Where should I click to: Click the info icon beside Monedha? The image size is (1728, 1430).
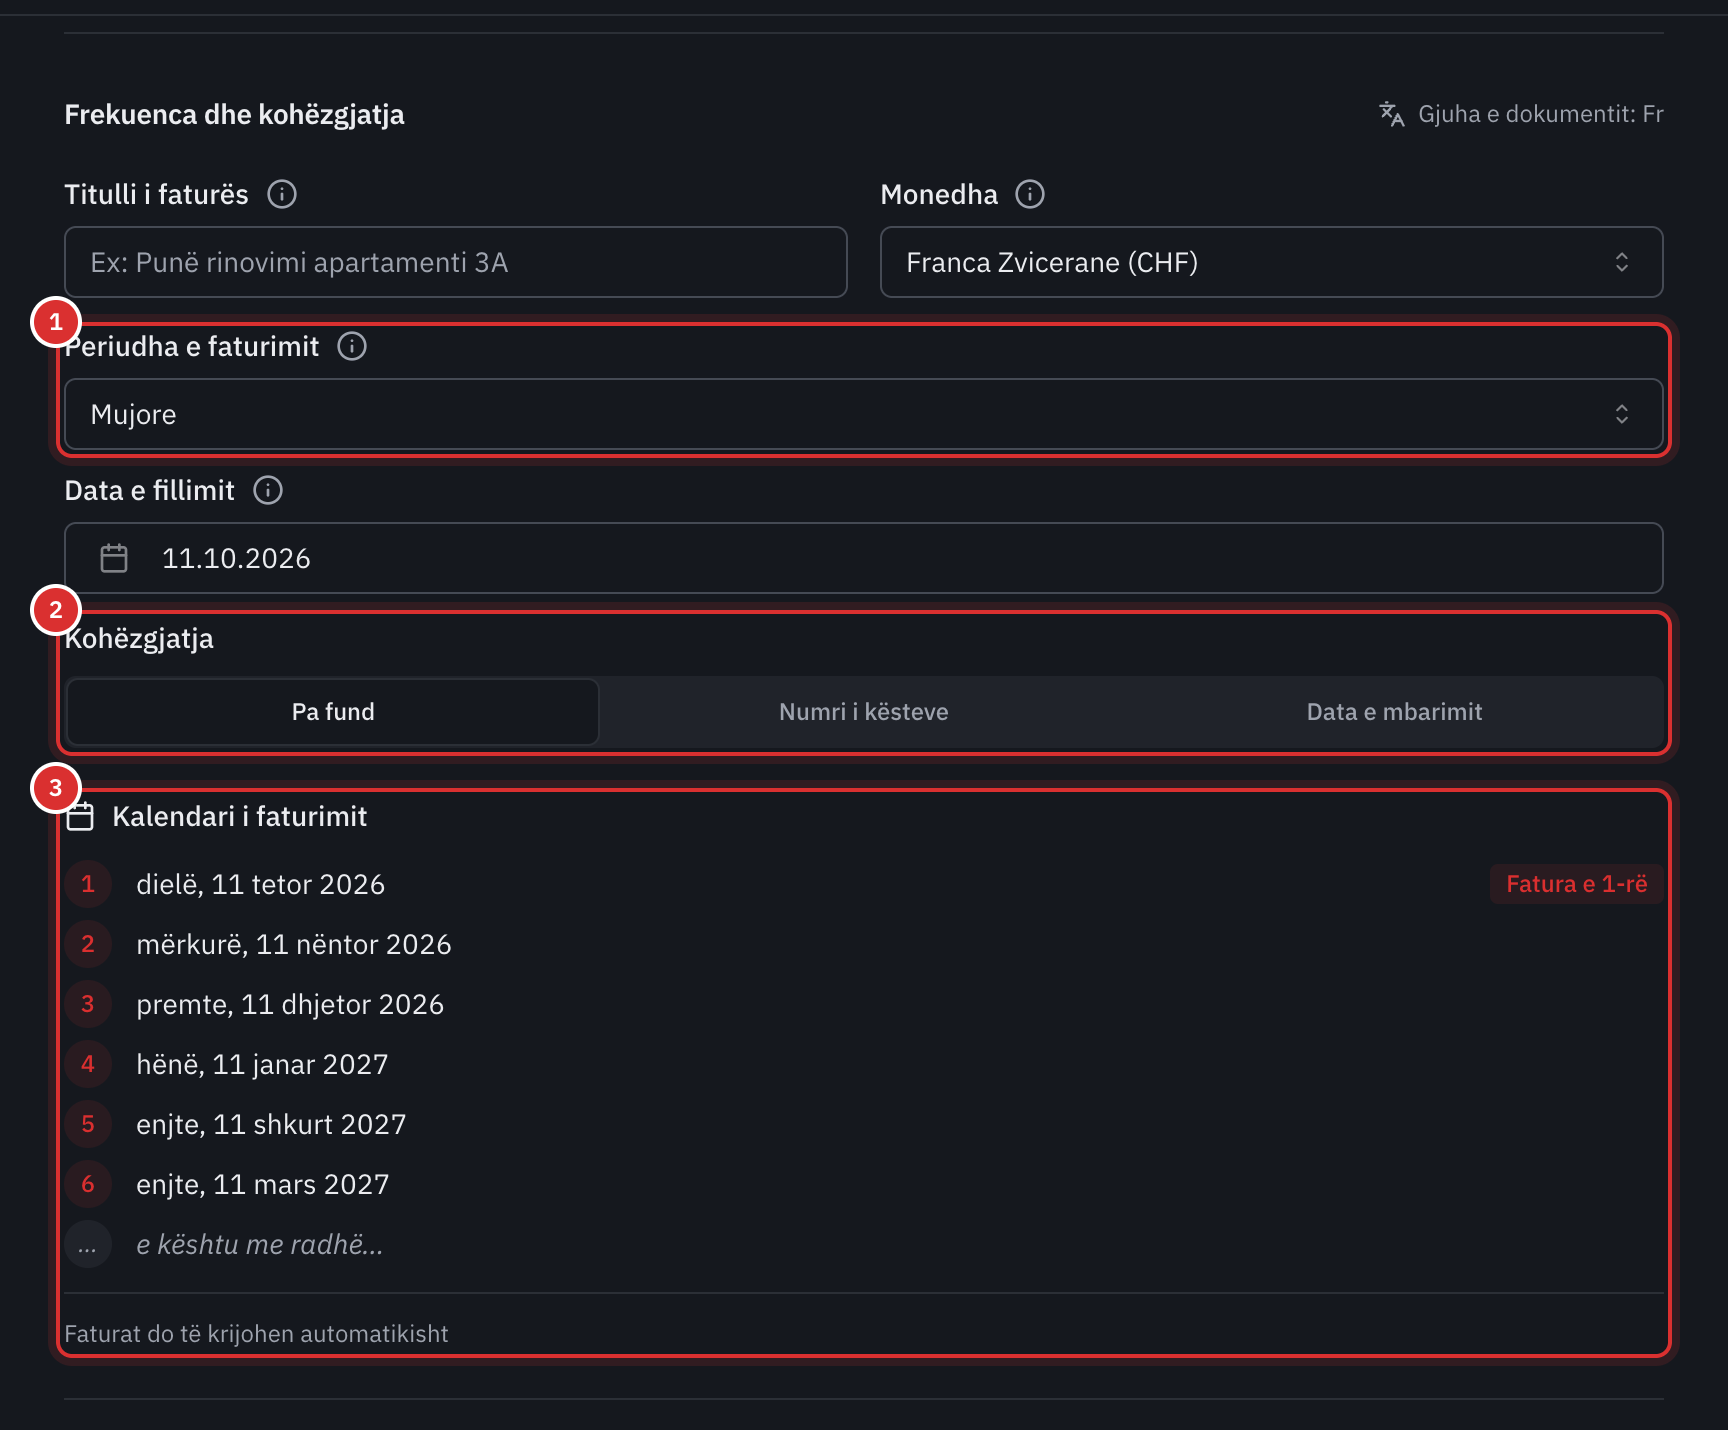(1030, 194)
